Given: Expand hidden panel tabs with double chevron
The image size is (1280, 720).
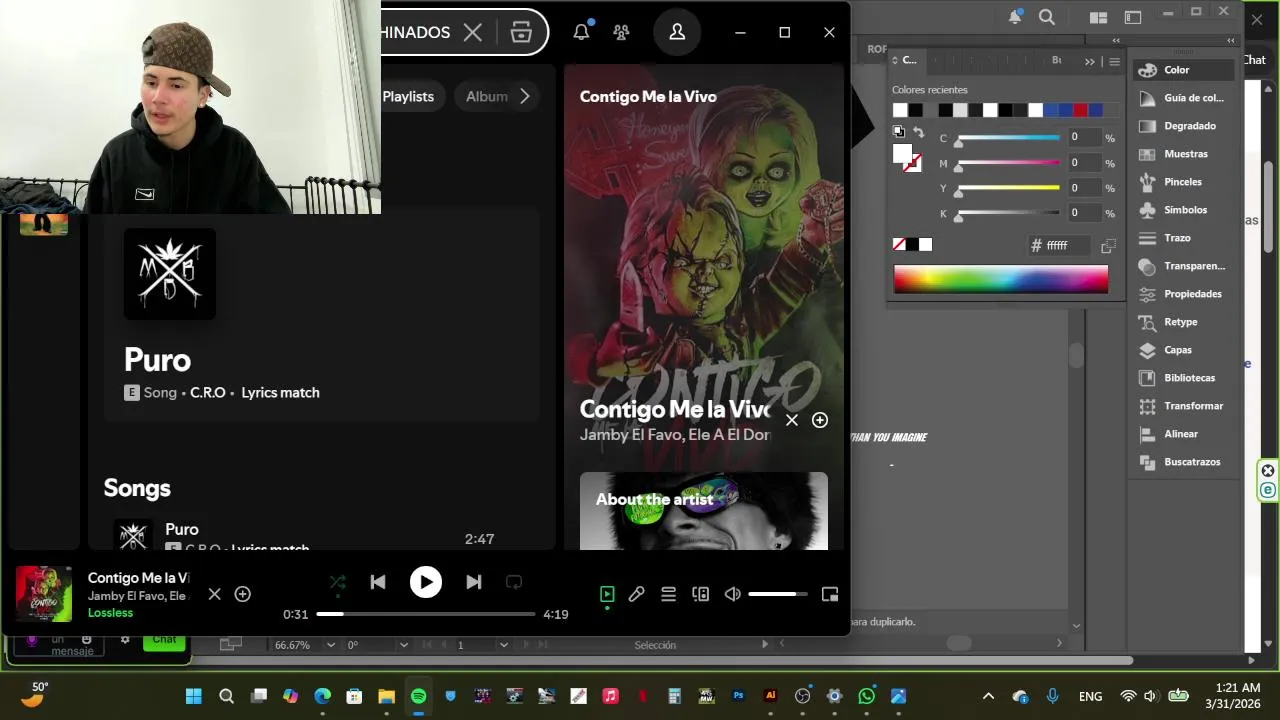Looking at the screenshot, I should (1090, 61).
